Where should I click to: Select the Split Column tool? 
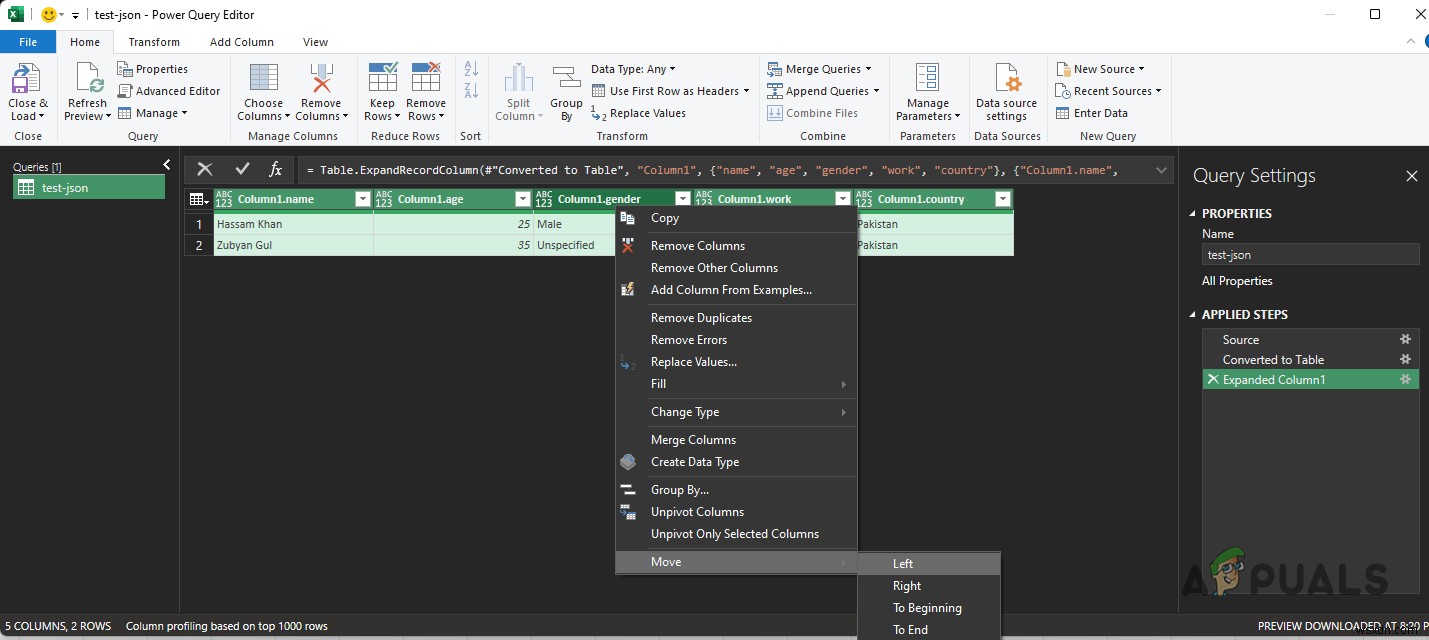point(518,90)
